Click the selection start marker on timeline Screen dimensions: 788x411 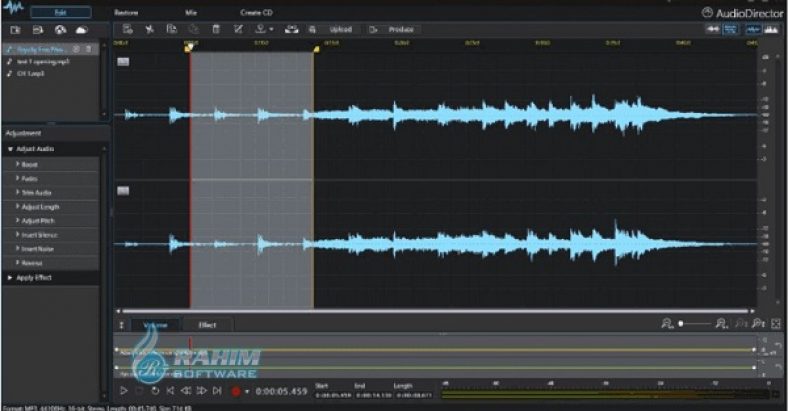pyautogui.click(x=189, y=48)
